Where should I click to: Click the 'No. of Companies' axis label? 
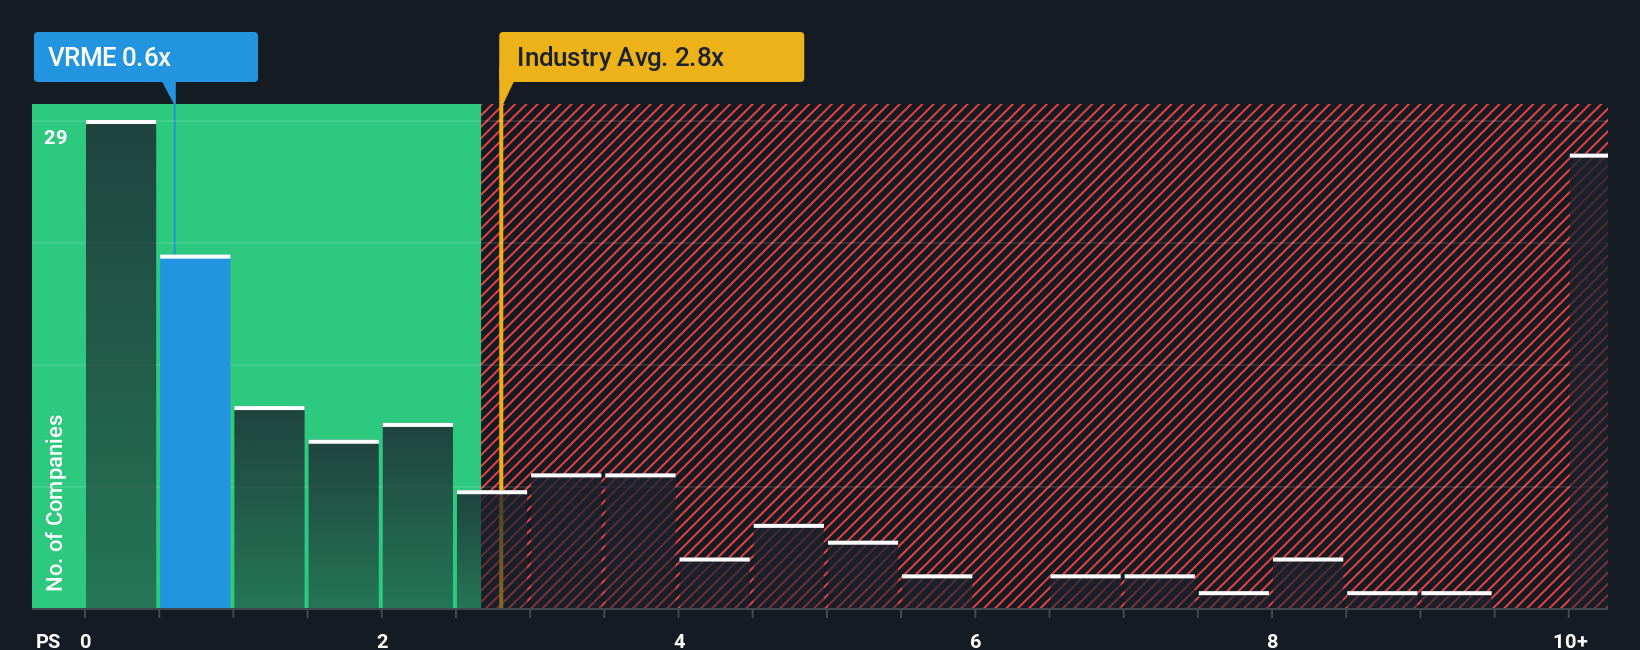(55, 502)
